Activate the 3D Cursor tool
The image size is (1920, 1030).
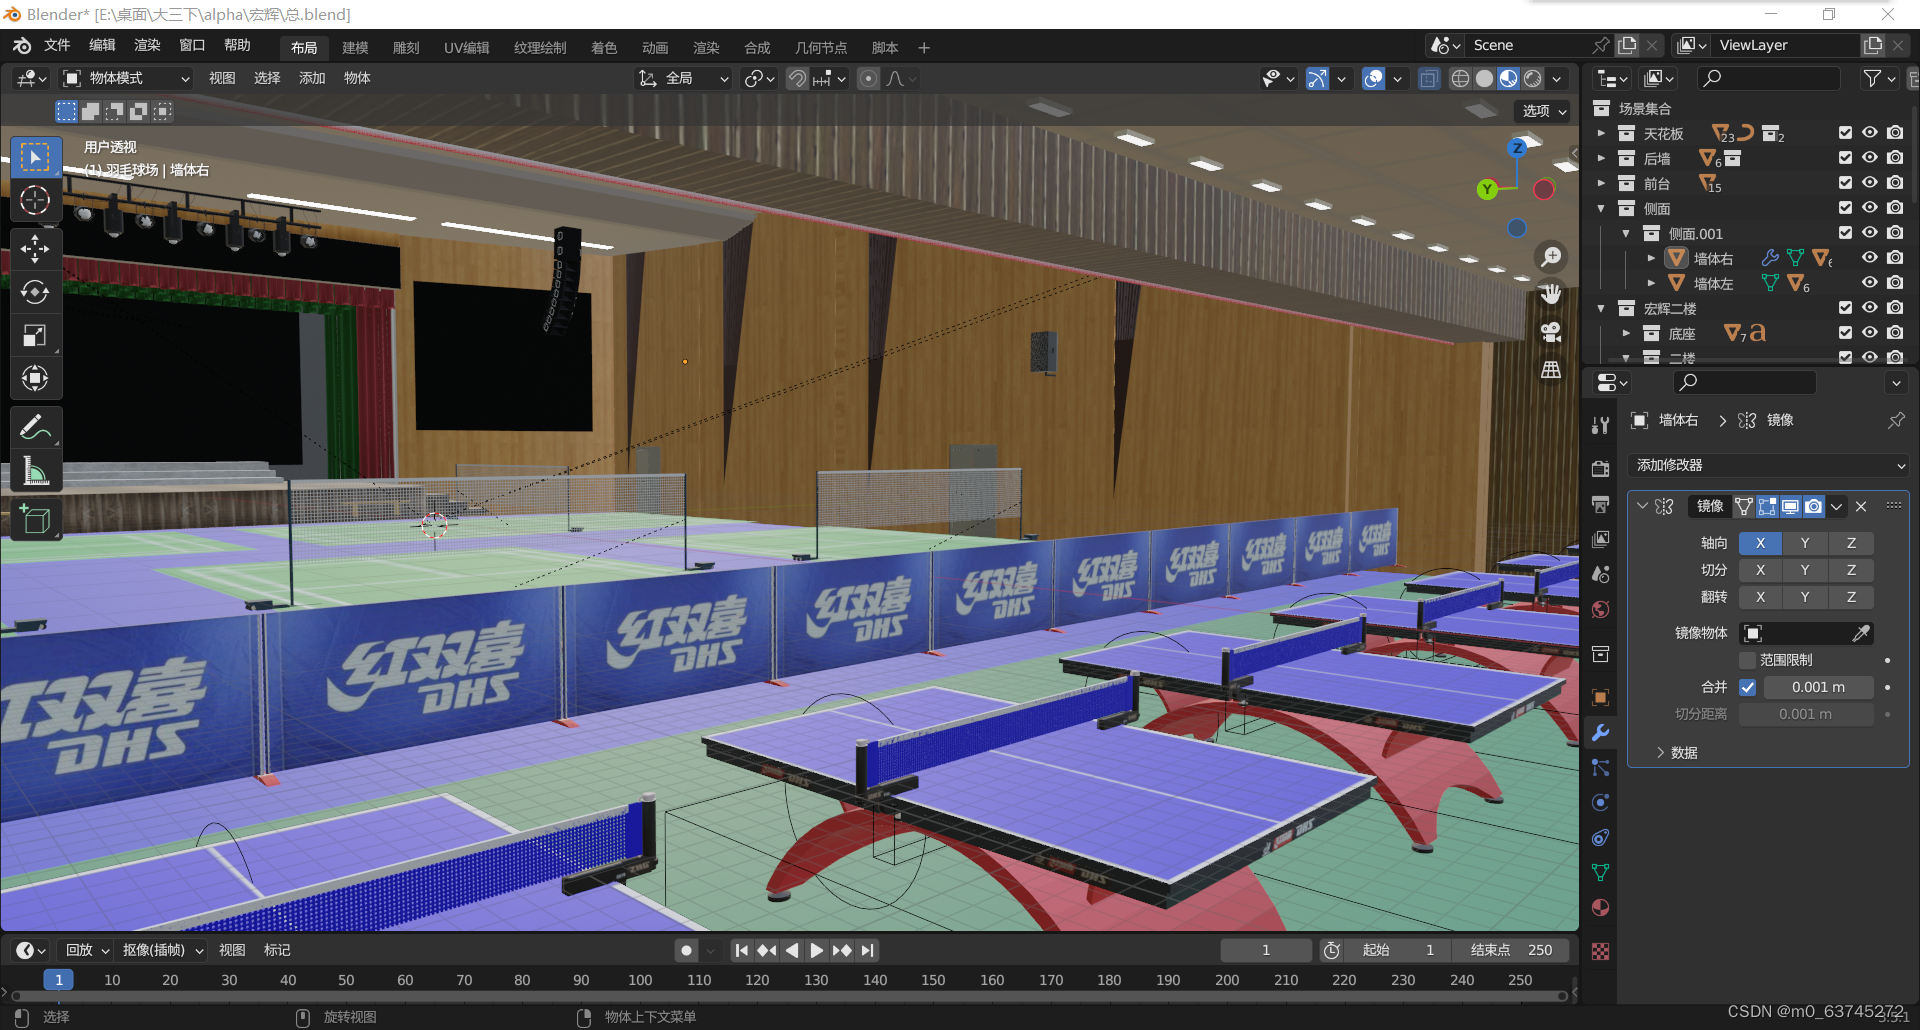pos(35,201)
